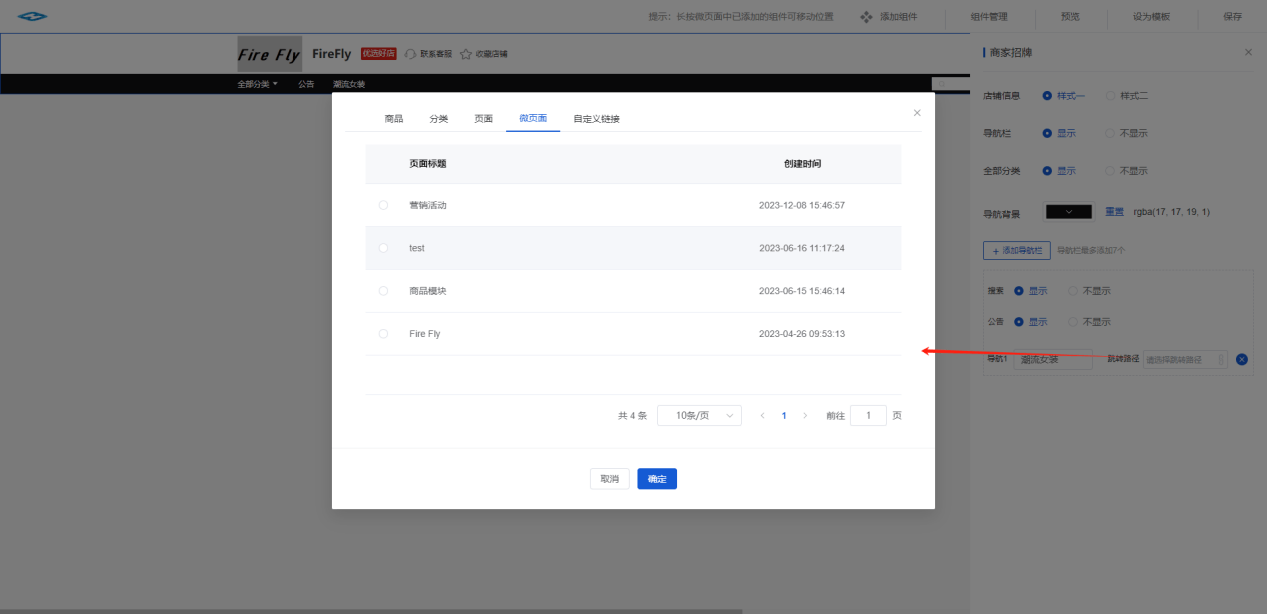Go to the previous page arrow in pagination
The image size is (1267, 614).
(x=762, y=415)
